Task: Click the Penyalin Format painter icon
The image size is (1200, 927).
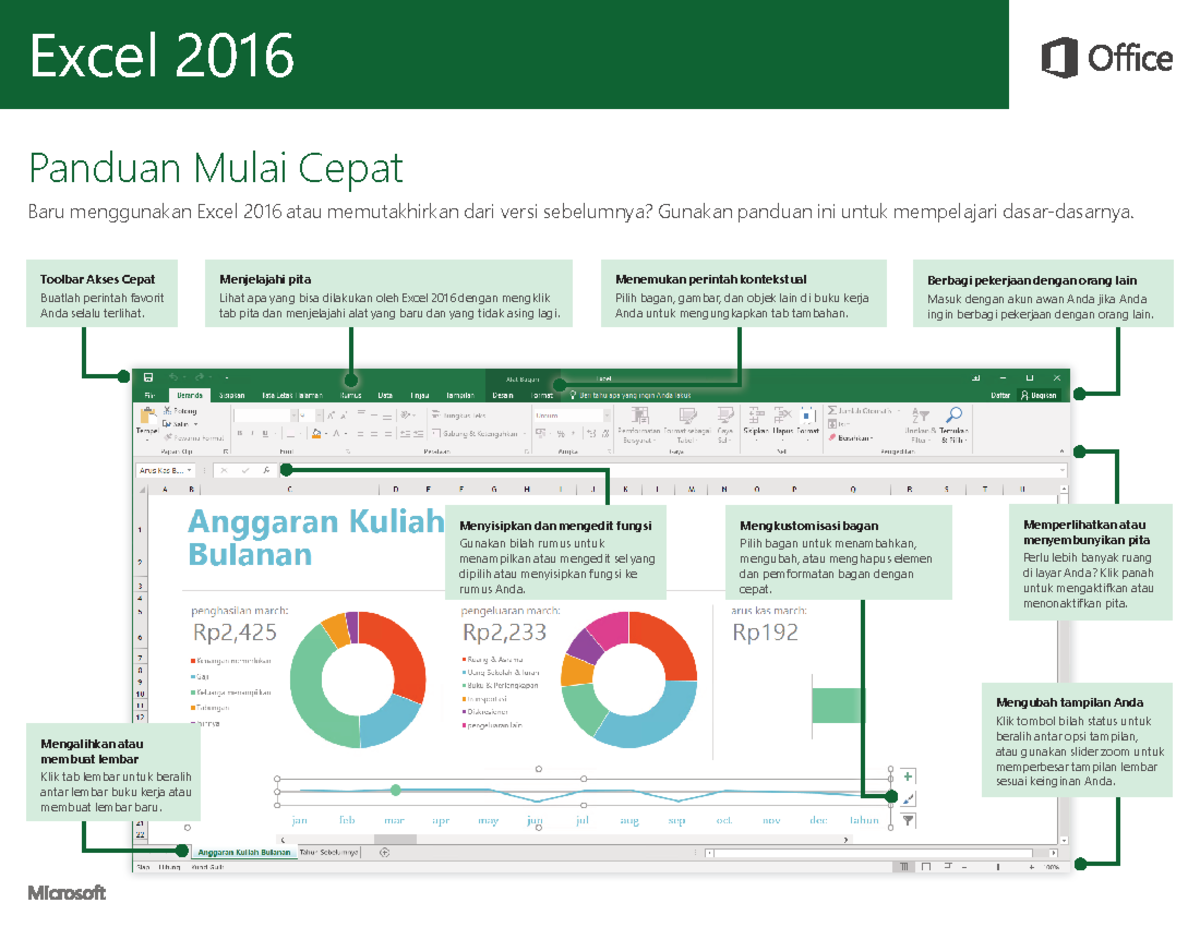Action: point(168,438)
